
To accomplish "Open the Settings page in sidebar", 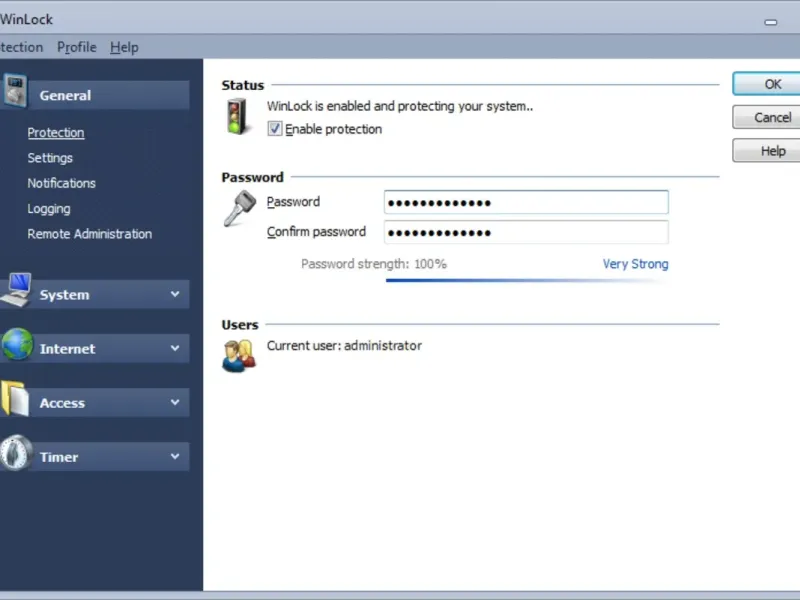I will click(x=50, y=158).
